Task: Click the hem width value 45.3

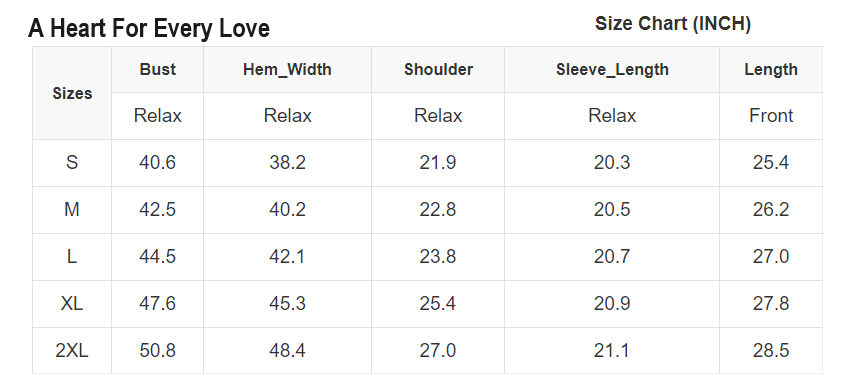Action: tap(287, 304)
